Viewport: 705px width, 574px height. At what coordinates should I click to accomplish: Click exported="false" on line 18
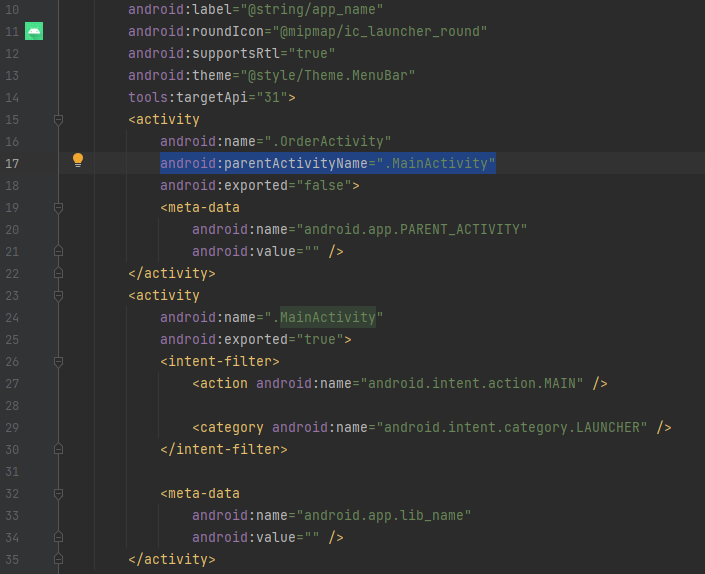tap(256, 185)
